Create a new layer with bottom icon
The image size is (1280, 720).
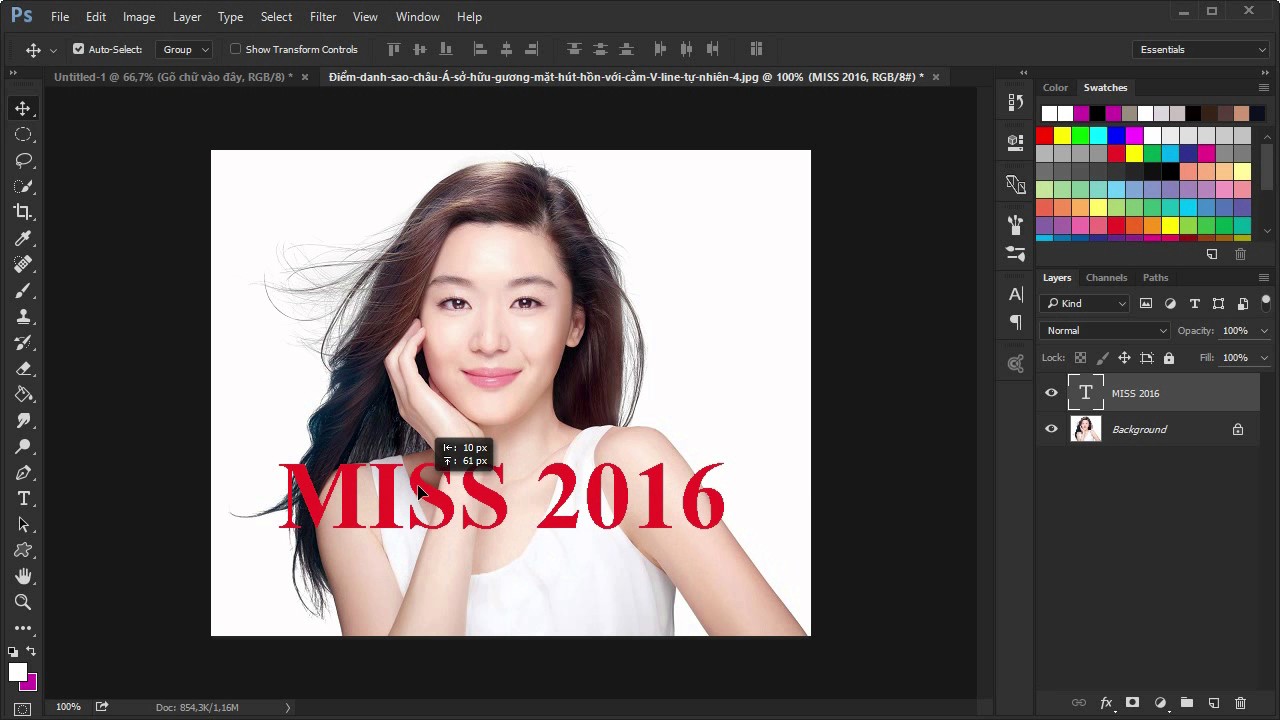[1213, 703]
